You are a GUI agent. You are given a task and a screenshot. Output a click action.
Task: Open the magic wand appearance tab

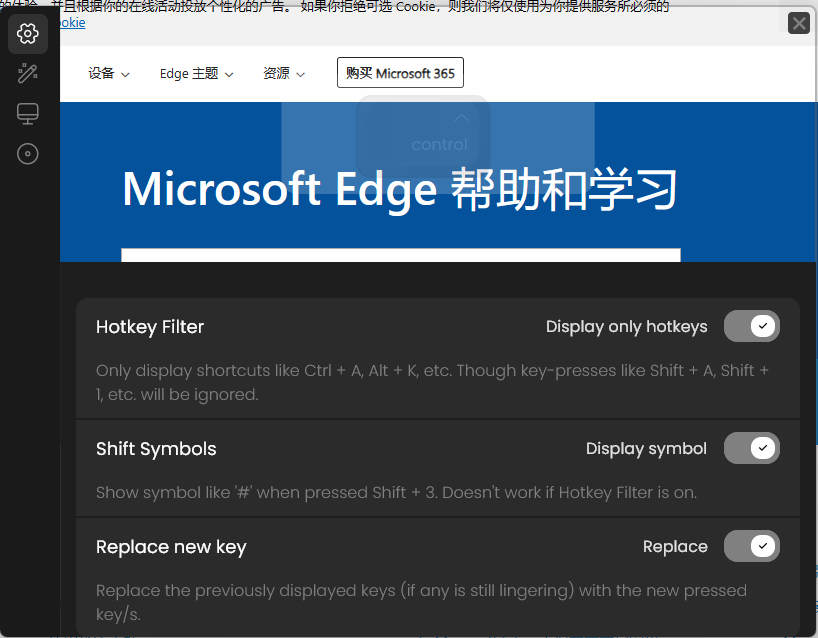coord(28,74)
